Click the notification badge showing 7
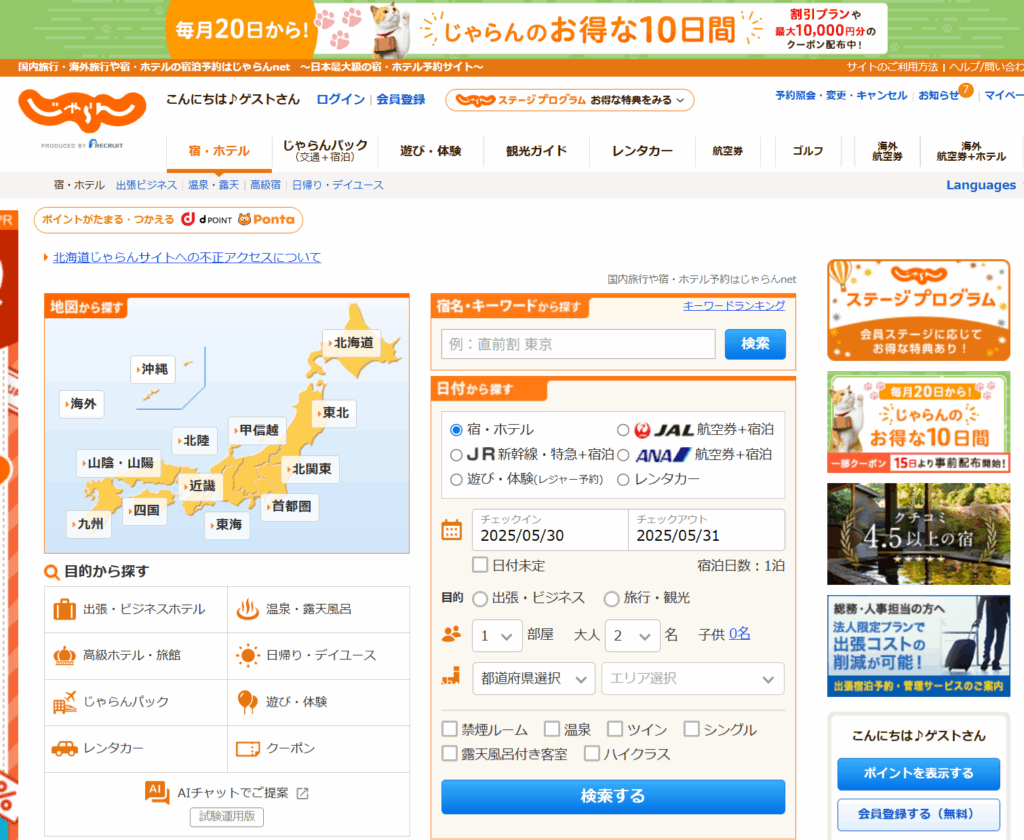Viewport: 1024px width, 840px height. [x=965, y=89]
